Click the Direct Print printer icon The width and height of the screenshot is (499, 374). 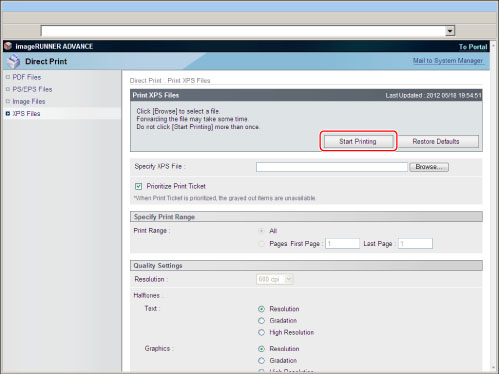click(14, 61)
